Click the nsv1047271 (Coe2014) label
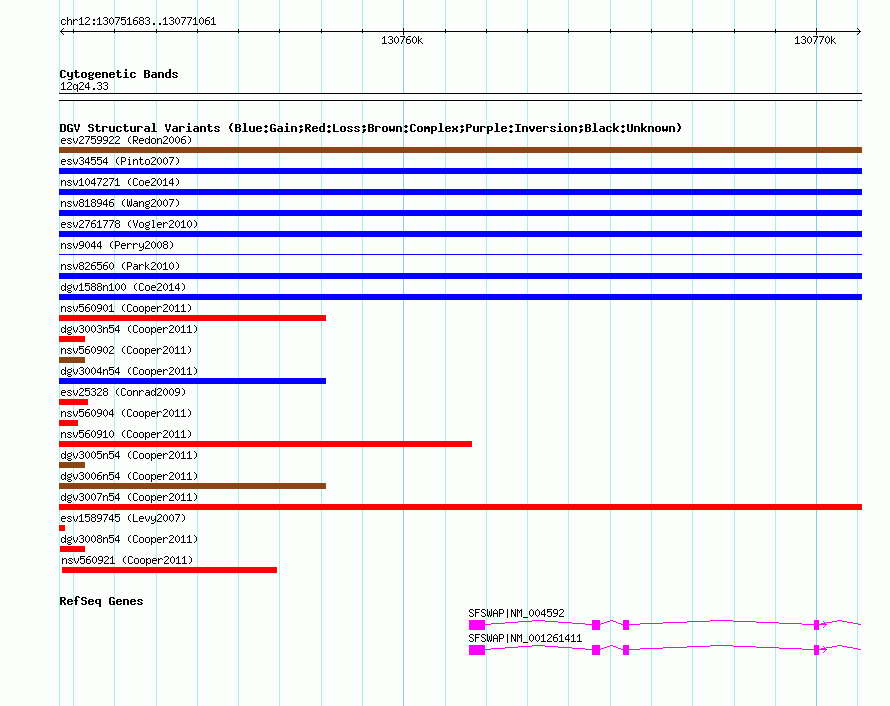890x706 pixels. pos(120,182)
